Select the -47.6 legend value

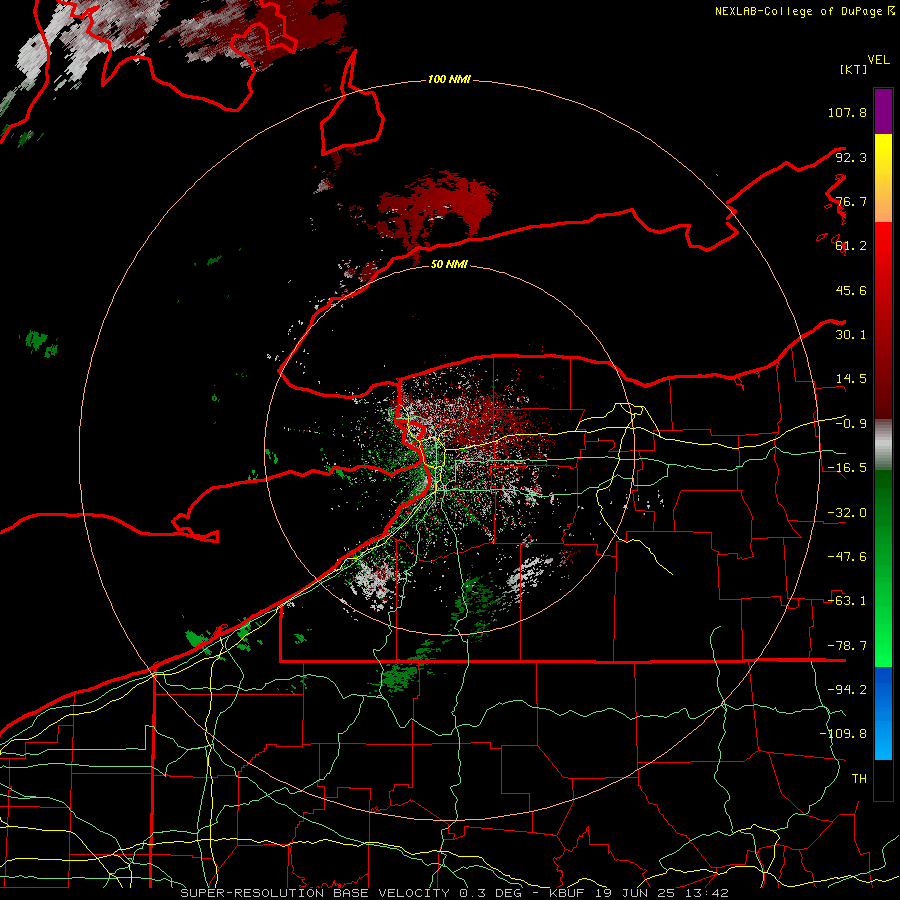(x=847, y=557)
